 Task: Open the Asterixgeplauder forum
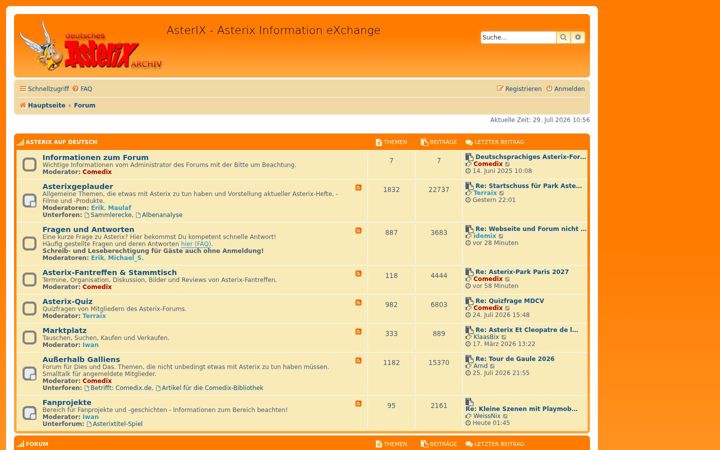(x=78, y=186)
